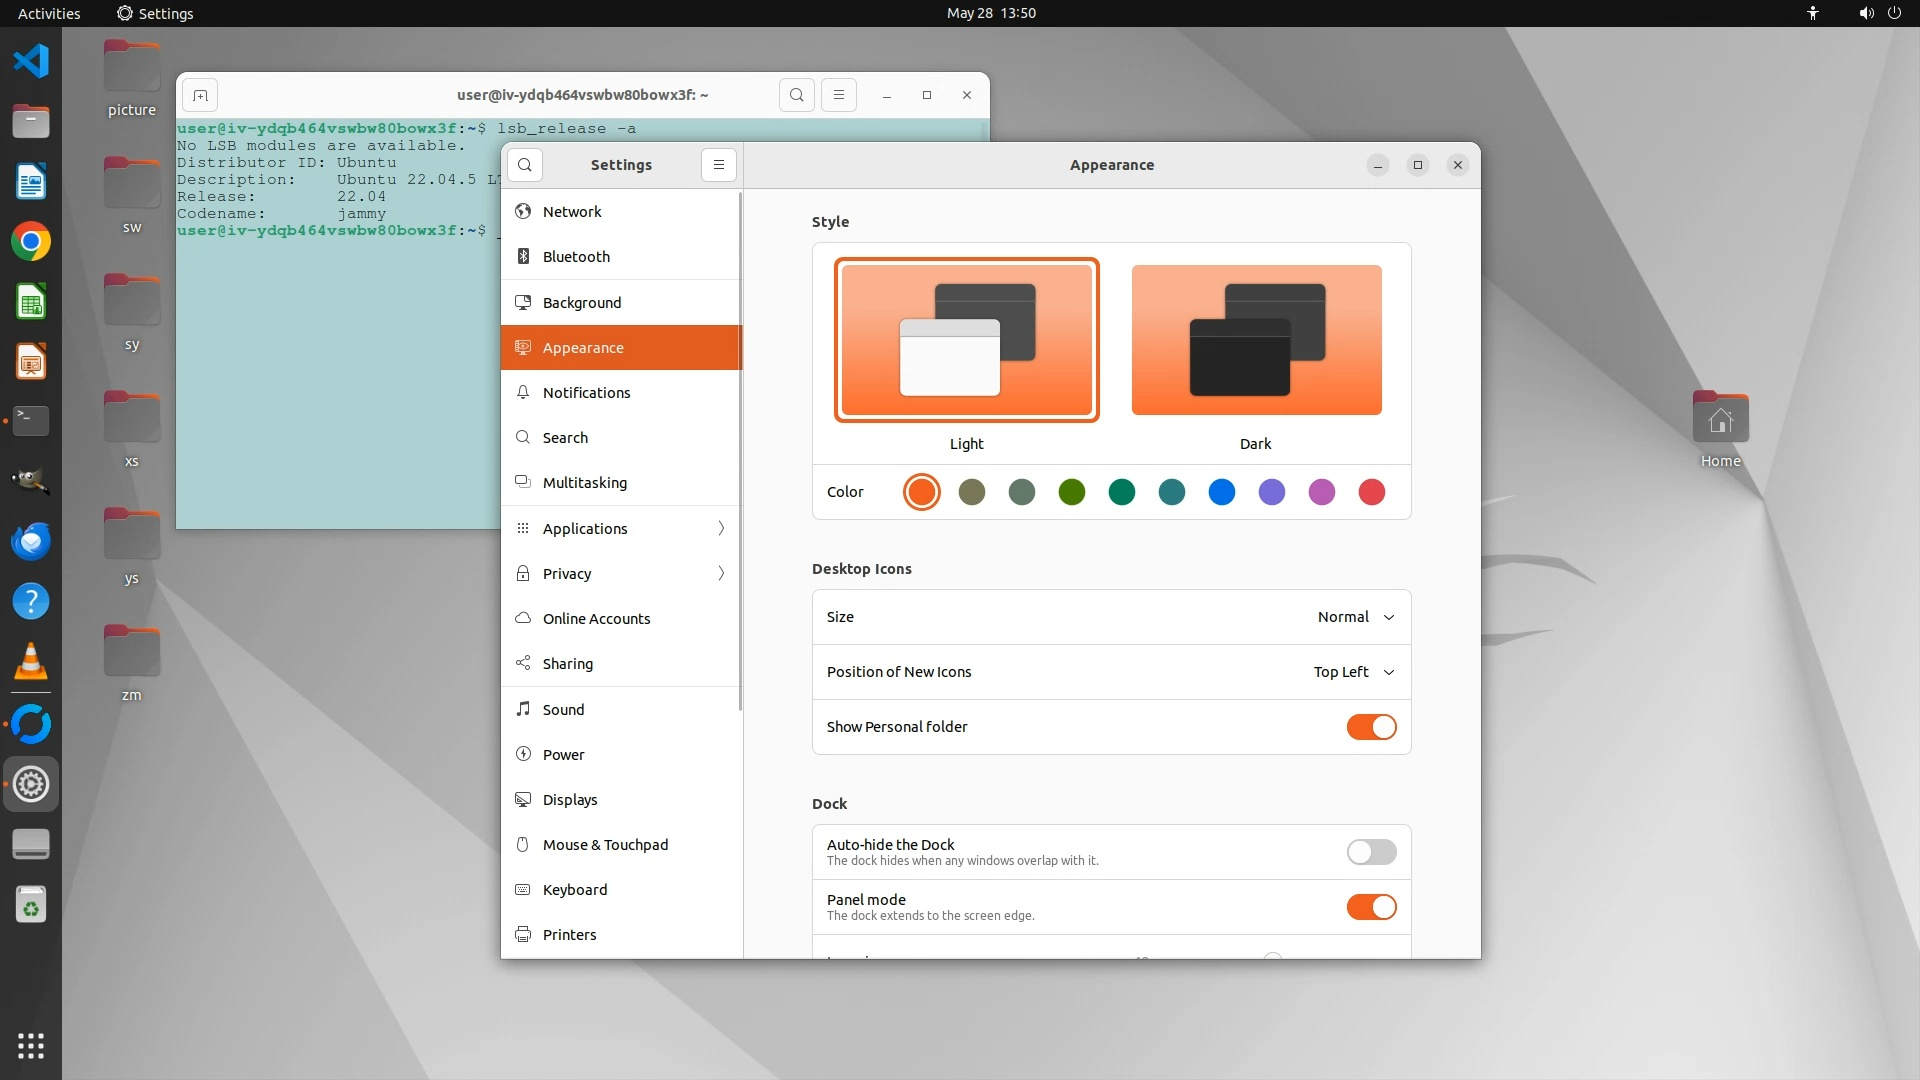The image size is (1920, 1080).
Task: Choose the Dark style thumbnail
Action: pyautogui.click(x=1256, y=340)
